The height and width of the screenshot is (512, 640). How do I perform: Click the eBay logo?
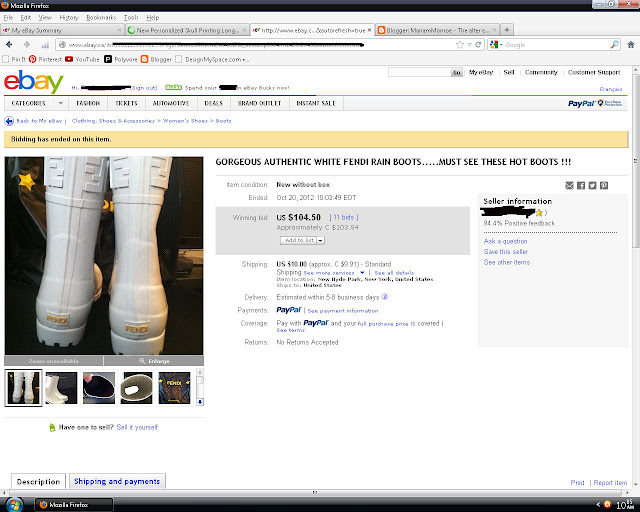[33, 81]
